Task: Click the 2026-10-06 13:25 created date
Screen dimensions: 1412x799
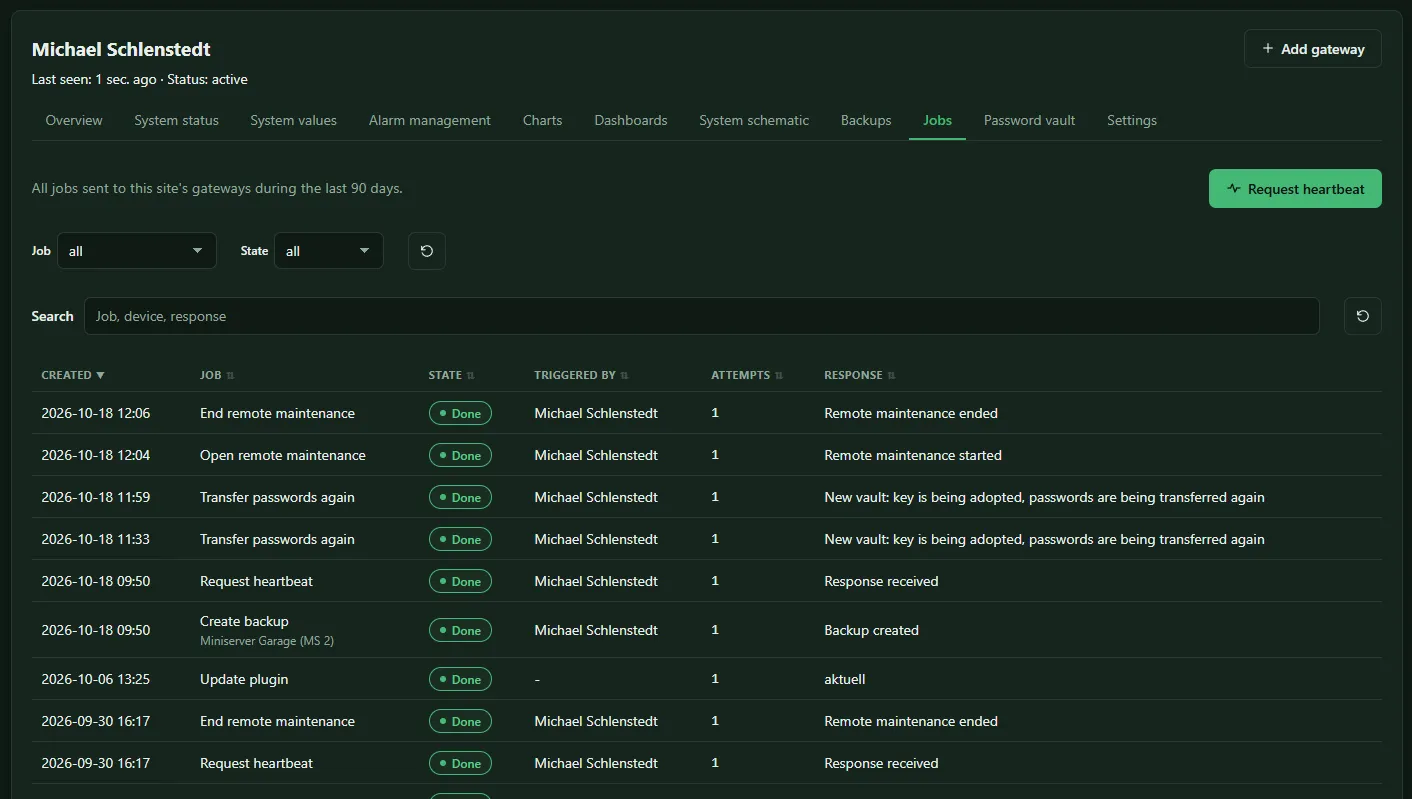Action: (96, 679)
